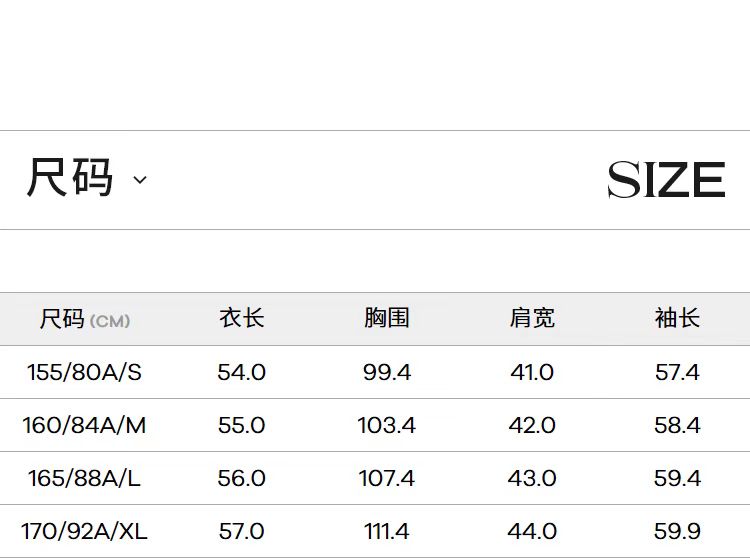Click the 肩宽 column header
This screenshot has height=558, width=750.
tap(532, 319)
